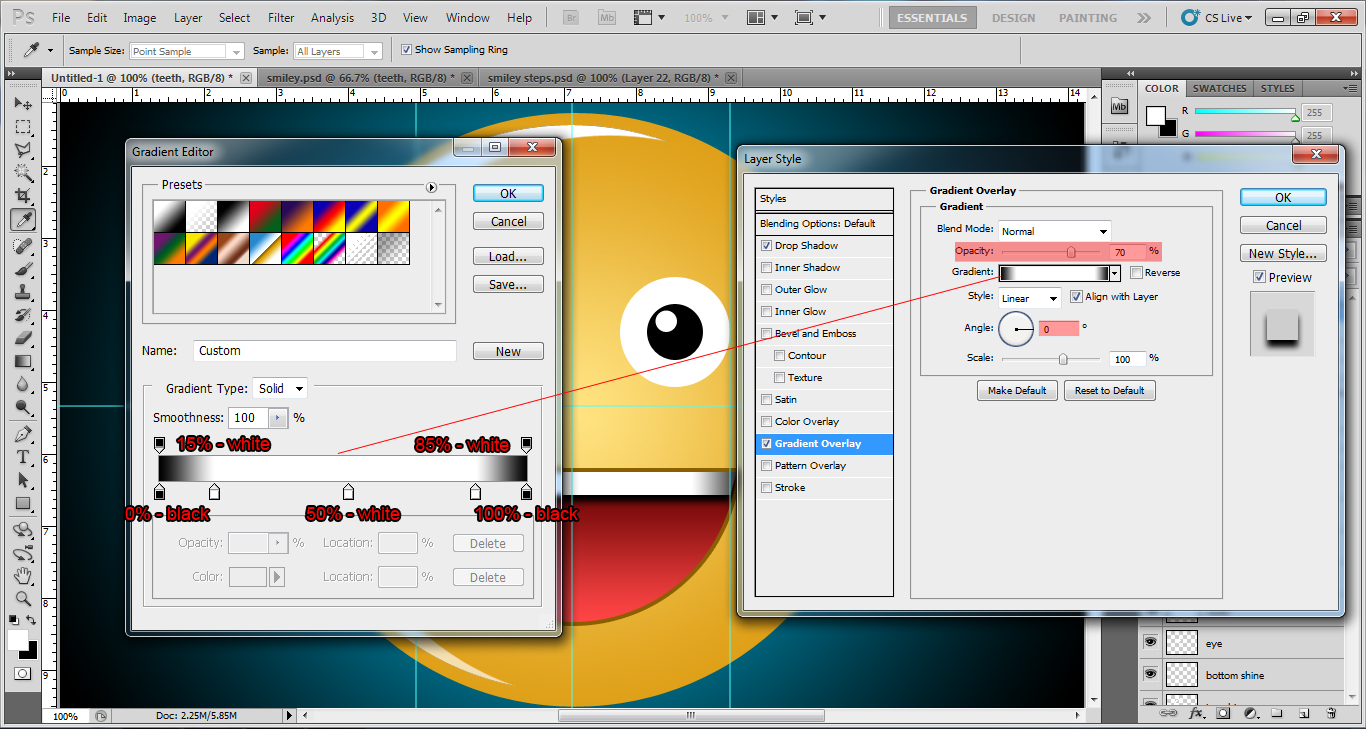1366x729 pixels.
Task: Open the Layer menu
Action: (x=188, y=18)
